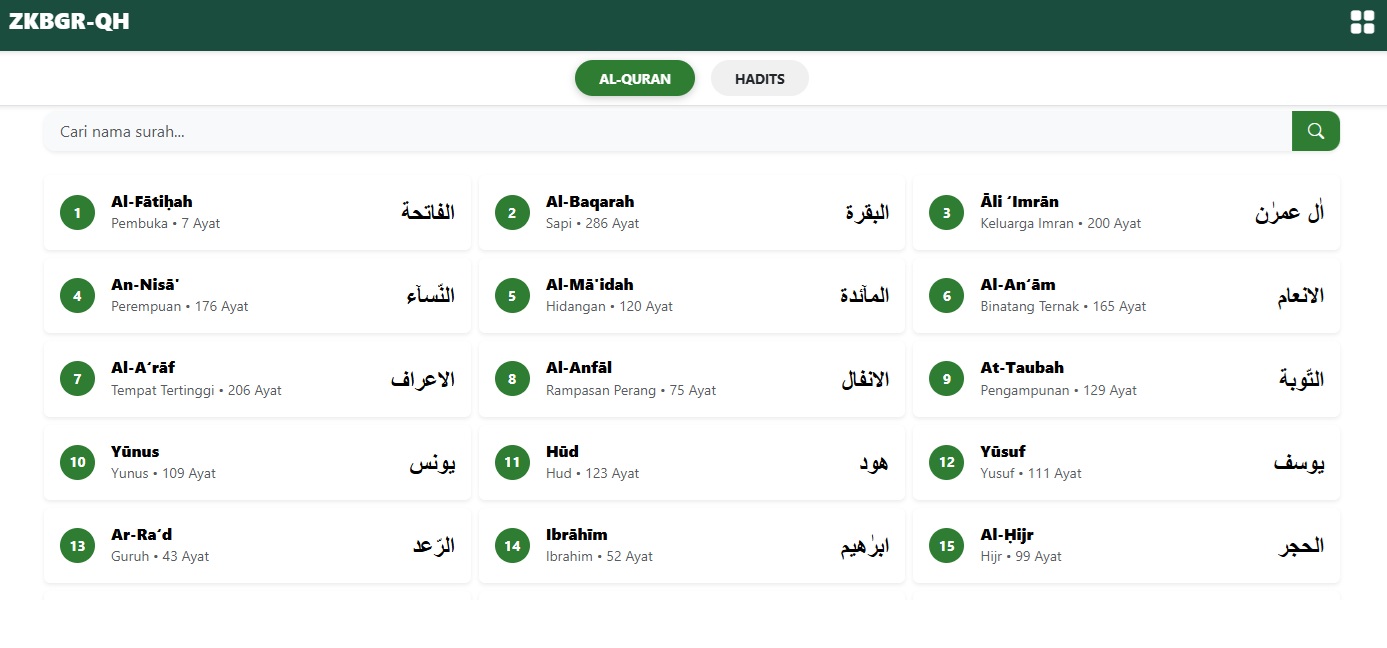Switch to the Hadits tab
The width and height of the screenshot is (1387, 648).
click(759, 79)
